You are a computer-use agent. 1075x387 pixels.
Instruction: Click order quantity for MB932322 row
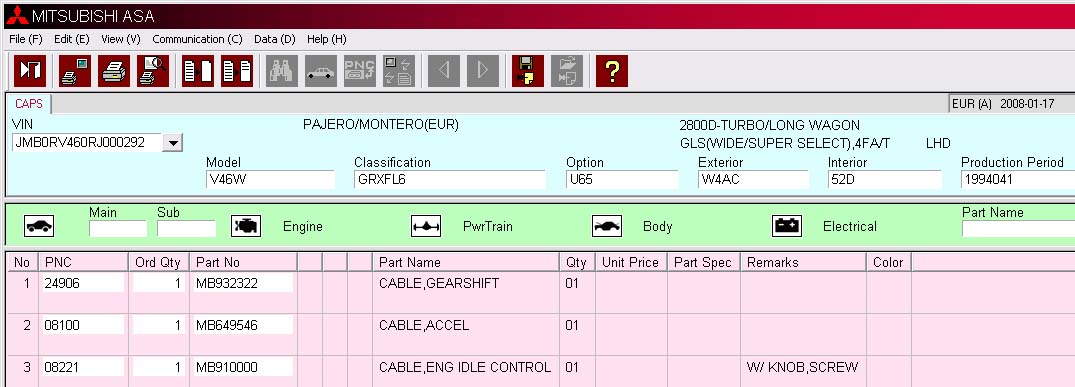159,283
